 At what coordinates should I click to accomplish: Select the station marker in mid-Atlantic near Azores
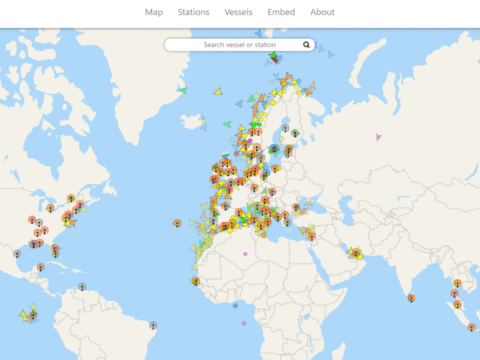point(177,223)
